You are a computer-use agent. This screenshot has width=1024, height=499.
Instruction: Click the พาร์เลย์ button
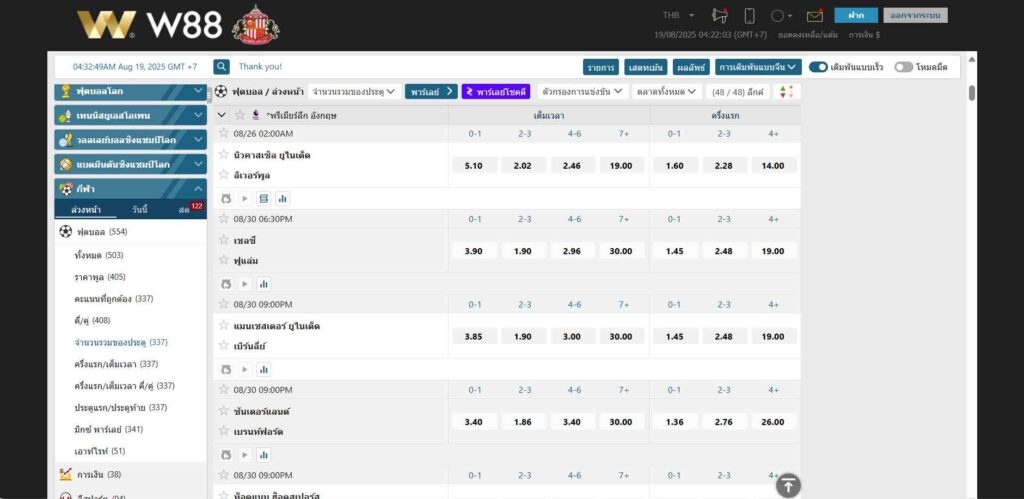click(x=431, y=91)
